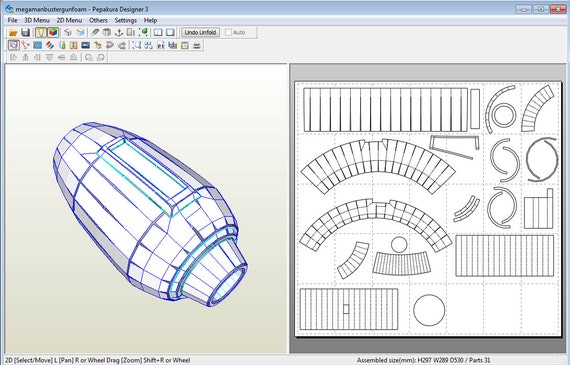
Task: Click the open file folder icon
Action: tap(13, 32)
